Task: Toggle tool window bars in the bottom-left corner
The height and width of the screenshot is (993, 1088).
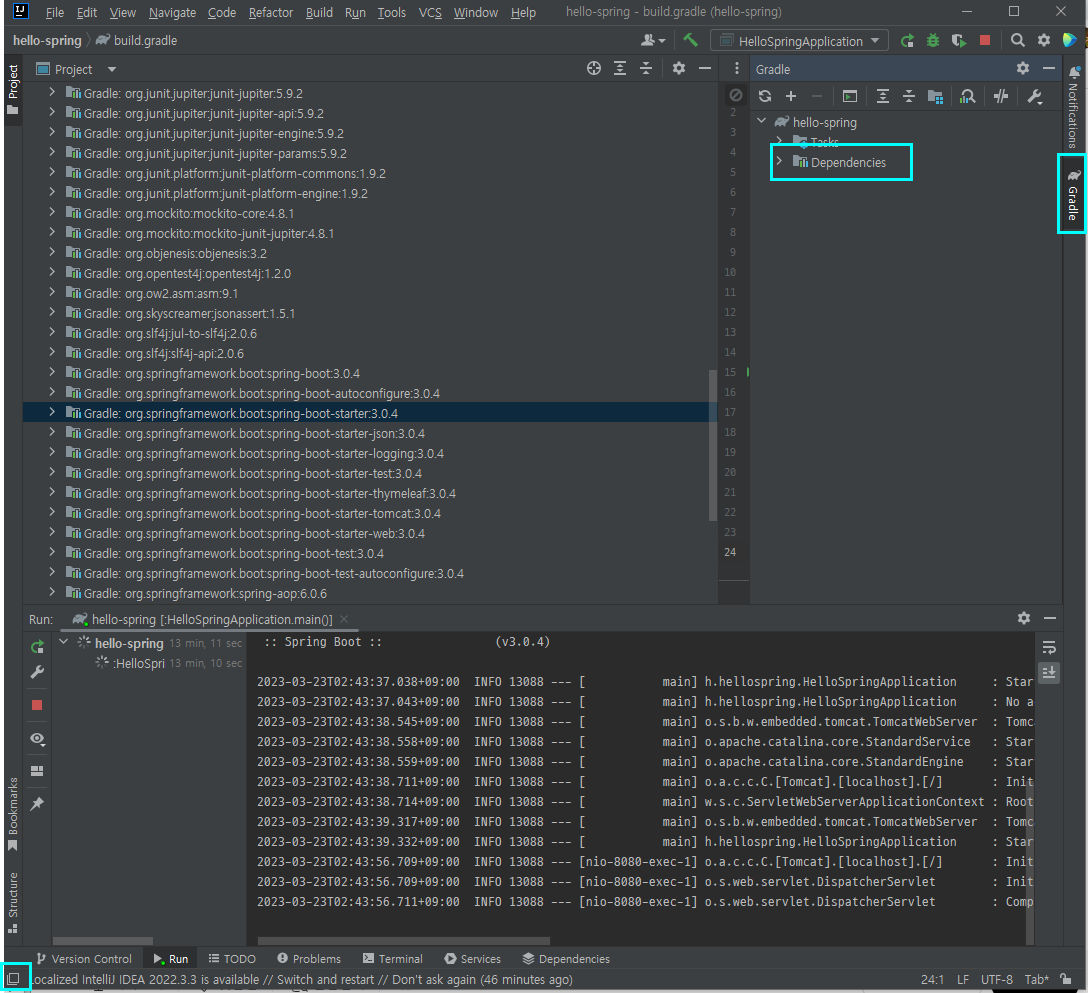Action: [13, 979]
